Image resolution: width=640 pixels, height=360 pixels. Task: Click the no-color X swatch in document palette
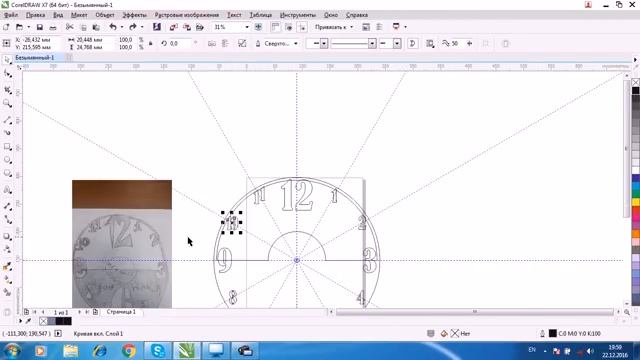[43, 321]
